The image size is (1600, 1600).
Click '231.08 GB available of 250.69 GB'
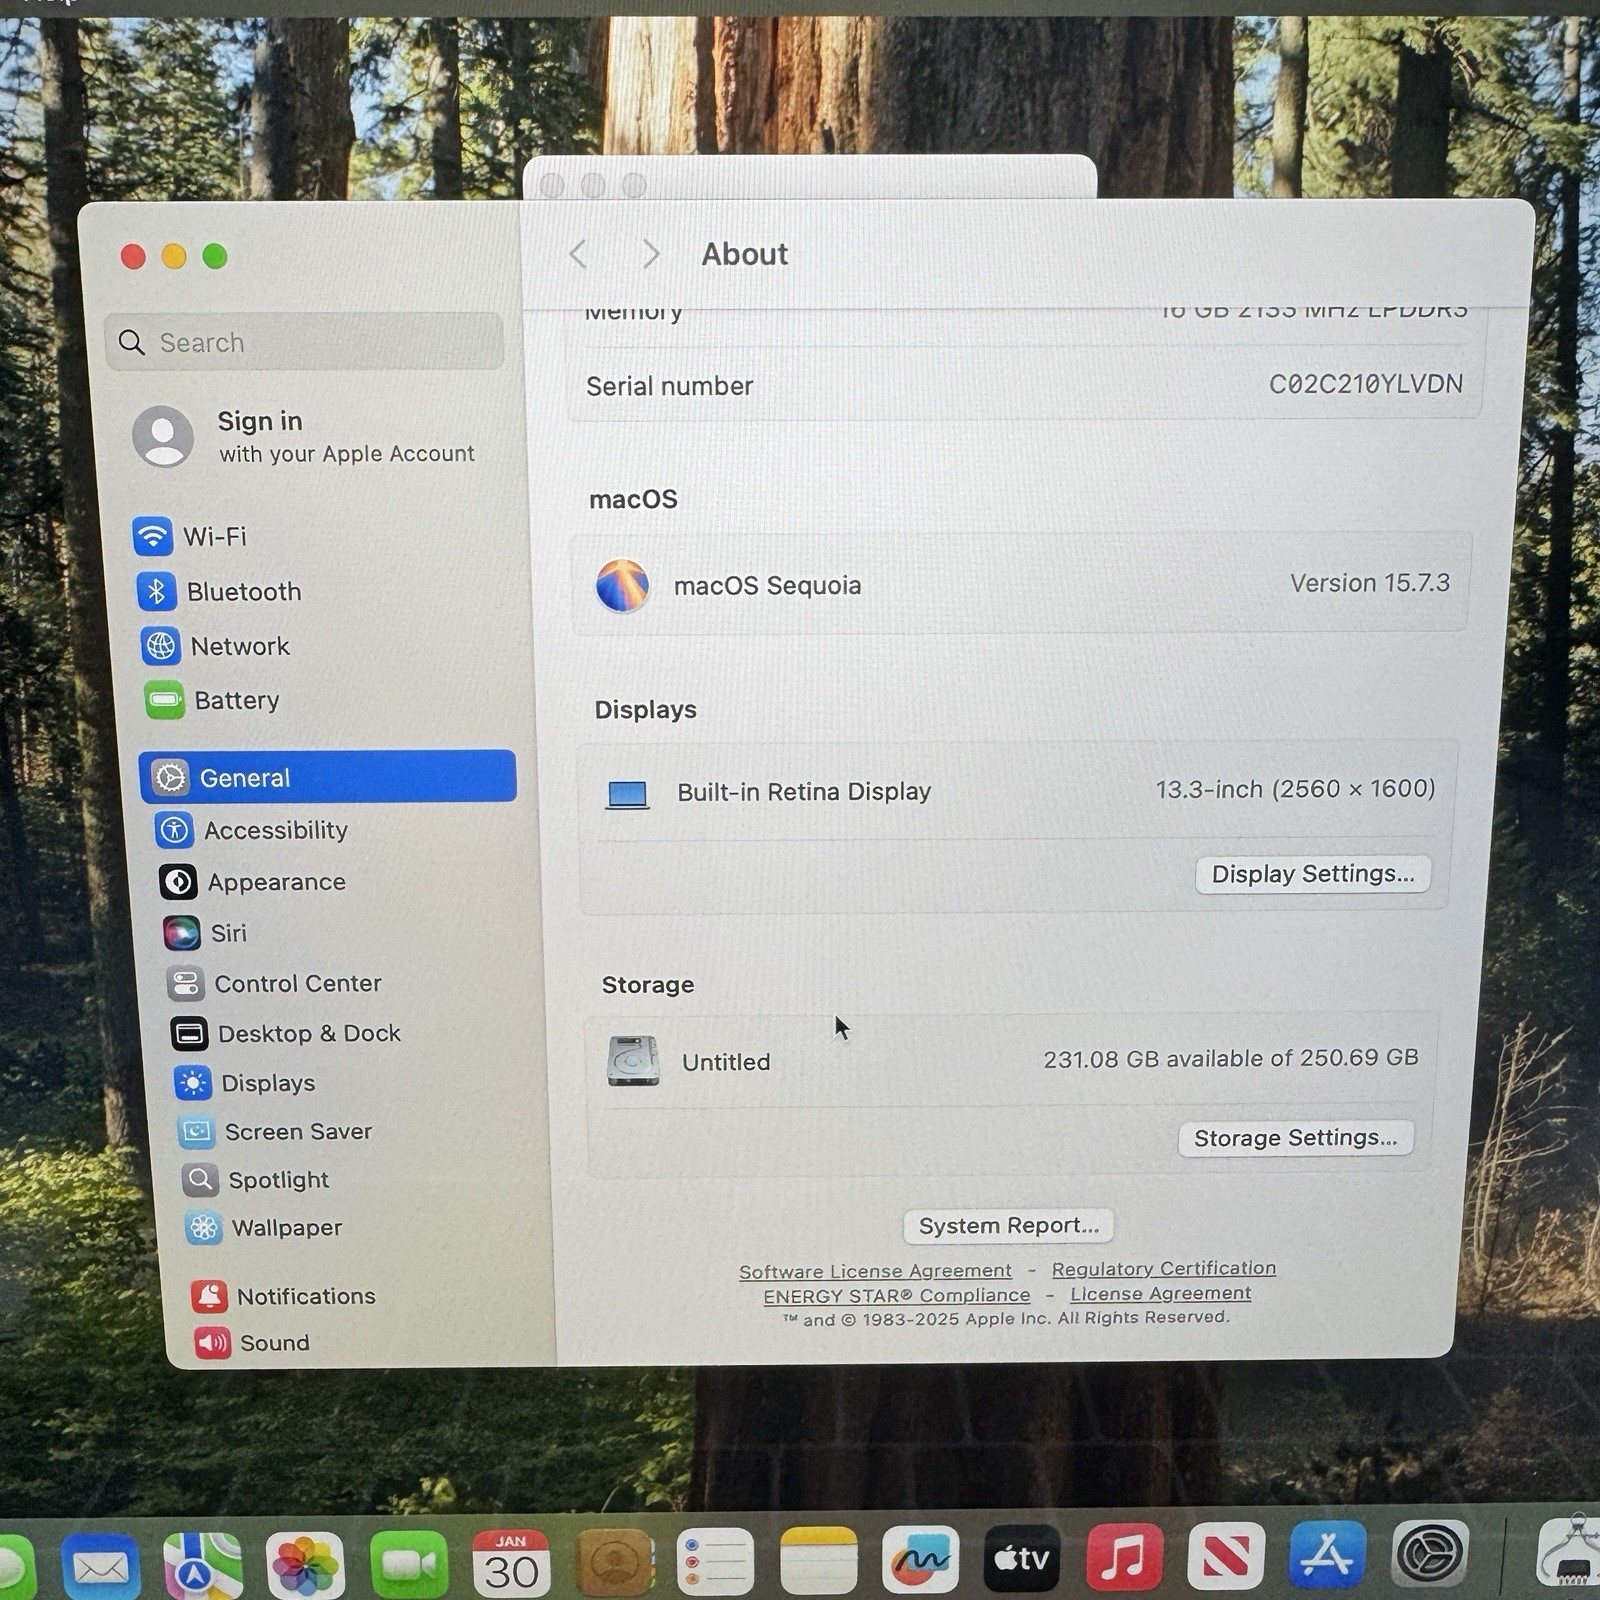coord(1231,1058)
